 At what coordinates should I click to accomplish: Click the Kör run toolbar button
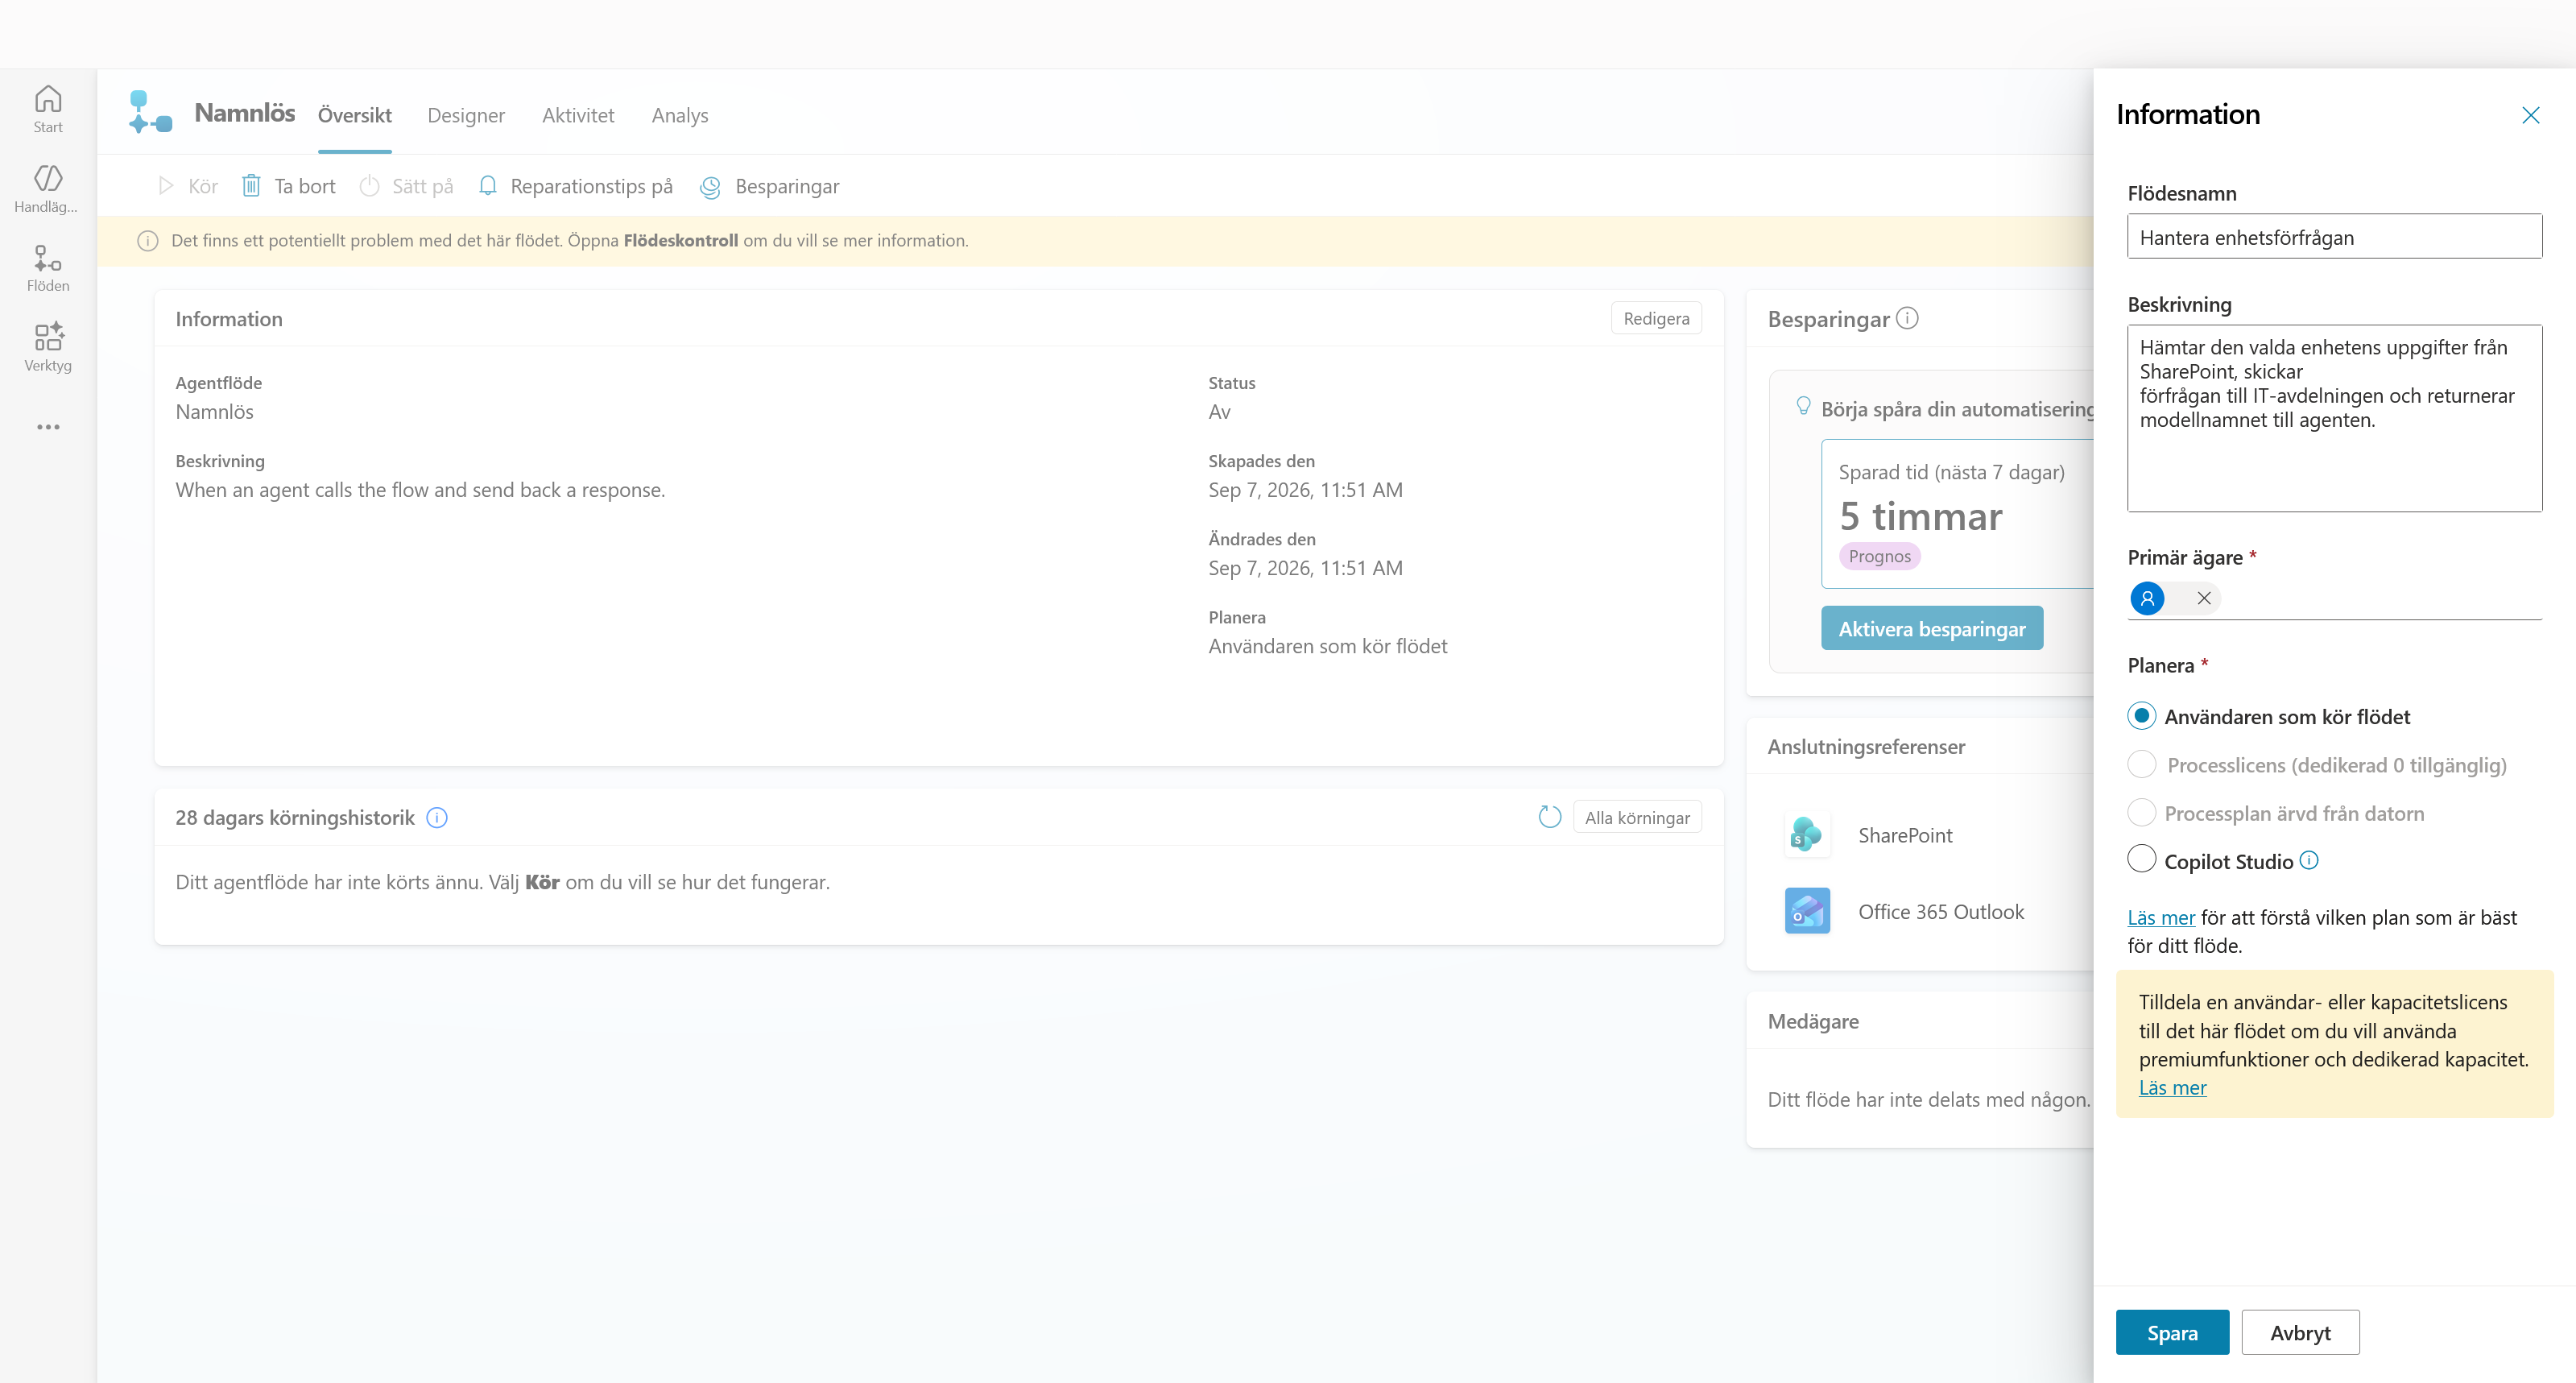pos(188,186)
